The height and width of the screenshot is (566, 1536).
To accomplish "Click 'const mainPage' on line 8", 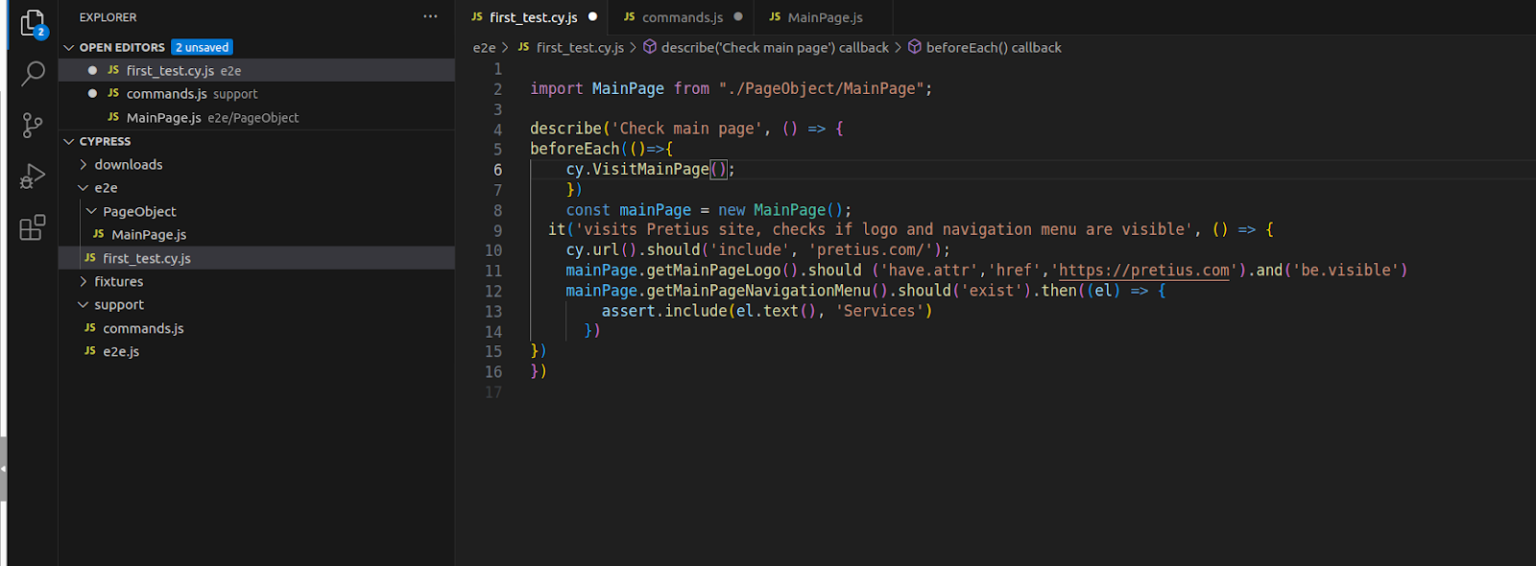I will pyautogui.click(x=628, y=210).
